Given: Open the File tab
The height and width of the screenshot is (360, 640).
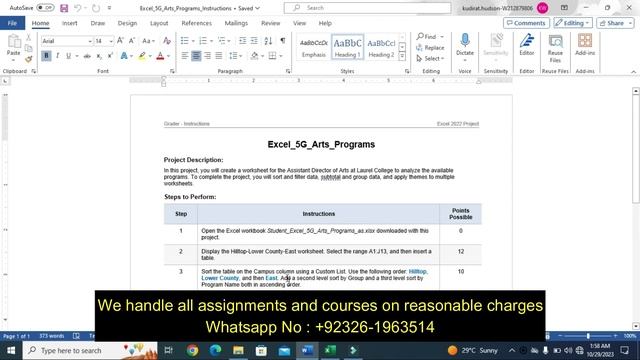Looking at the screenshot, I should point(12,23).
